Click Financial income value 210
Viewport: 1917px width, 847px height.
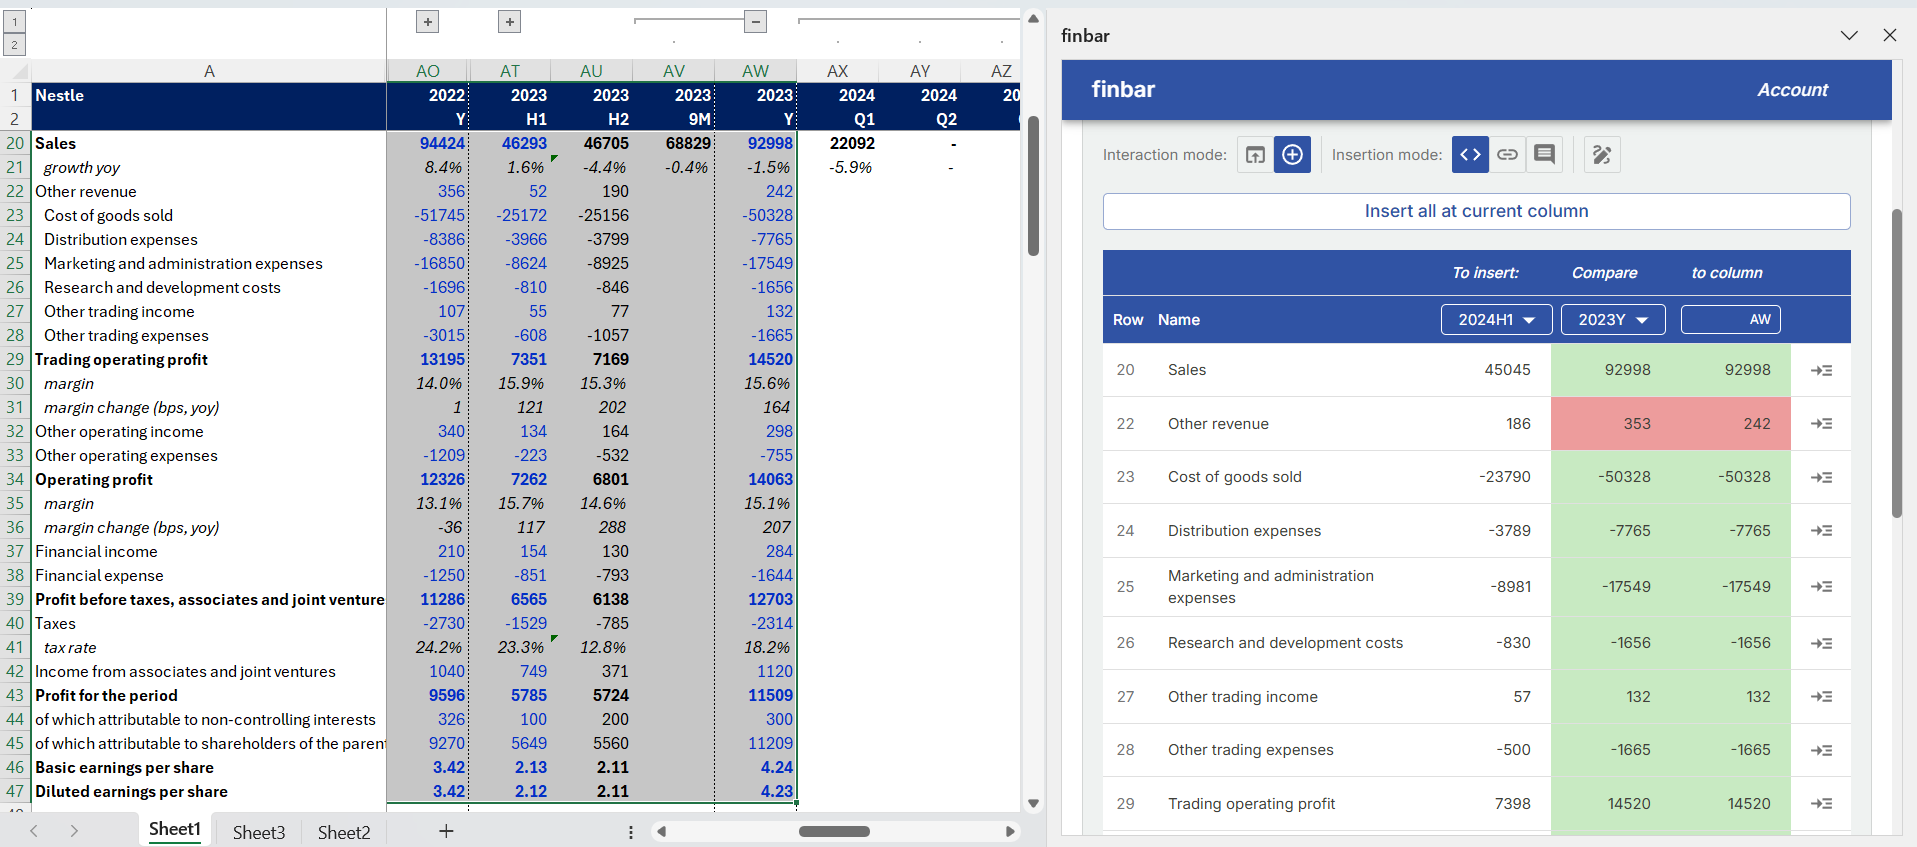[427, 551]
